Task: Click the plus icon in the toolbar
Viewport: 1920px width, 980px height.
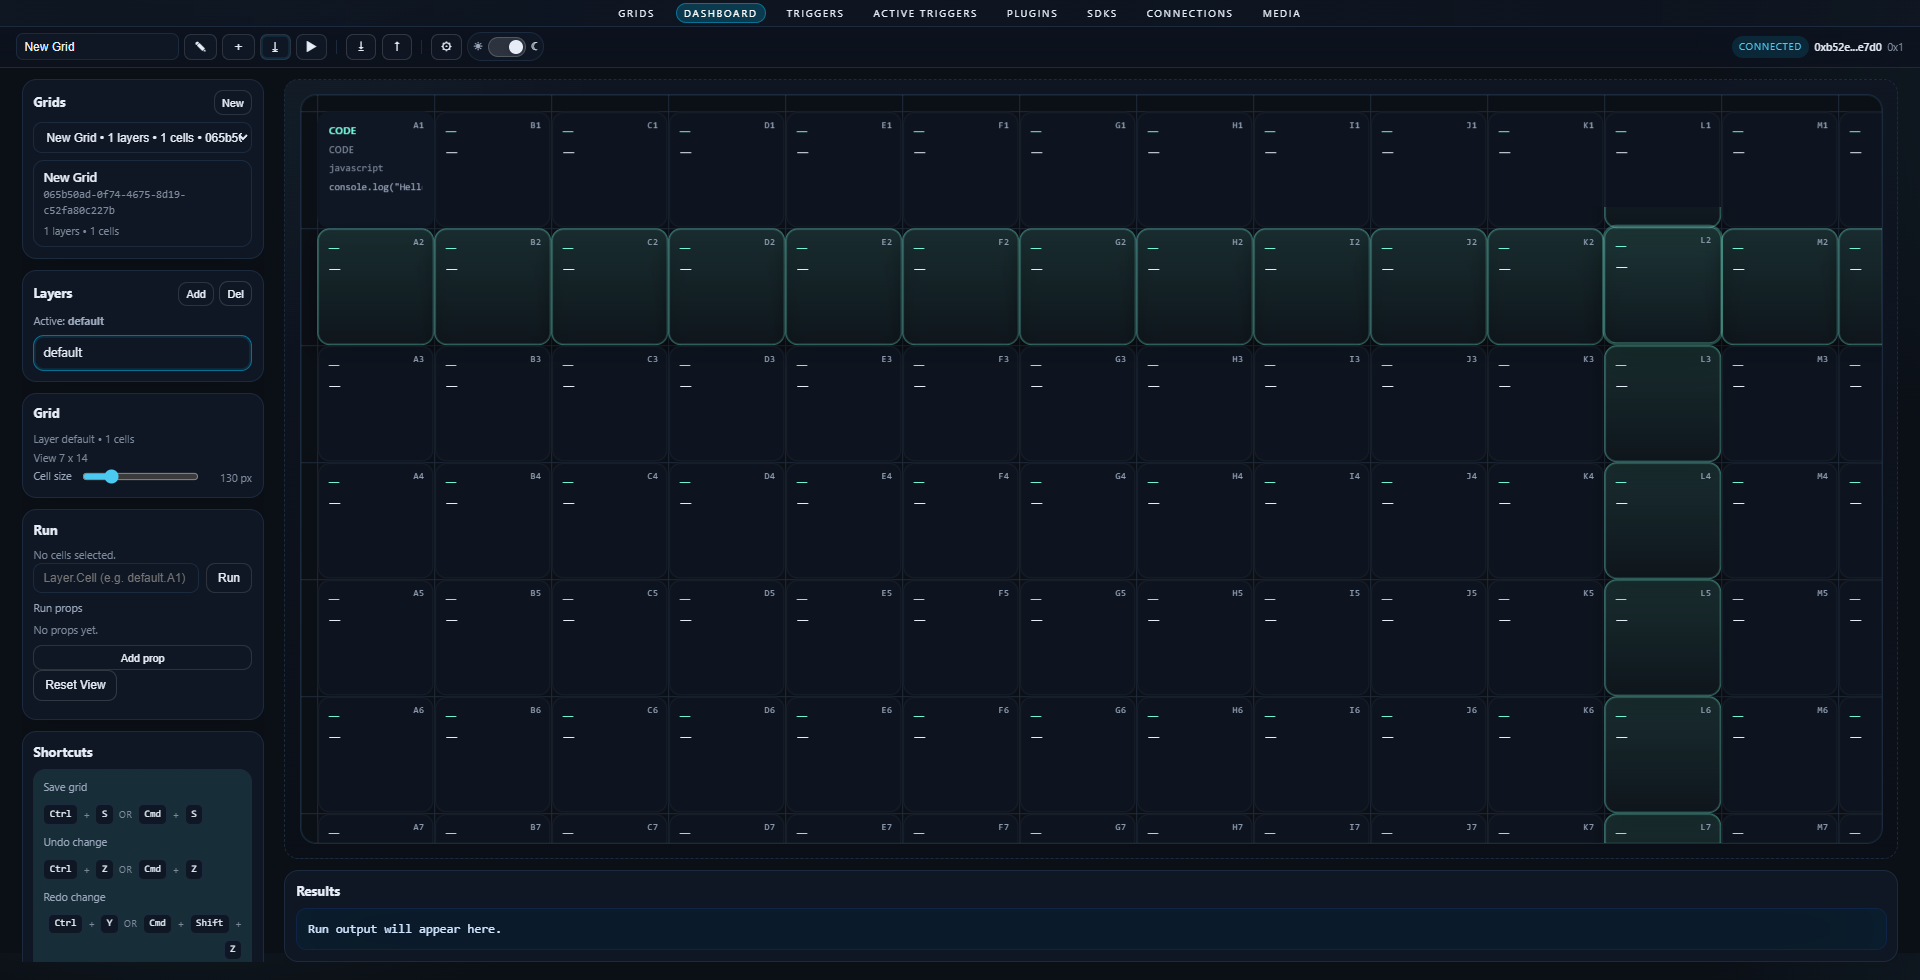Action: point(238,47)
